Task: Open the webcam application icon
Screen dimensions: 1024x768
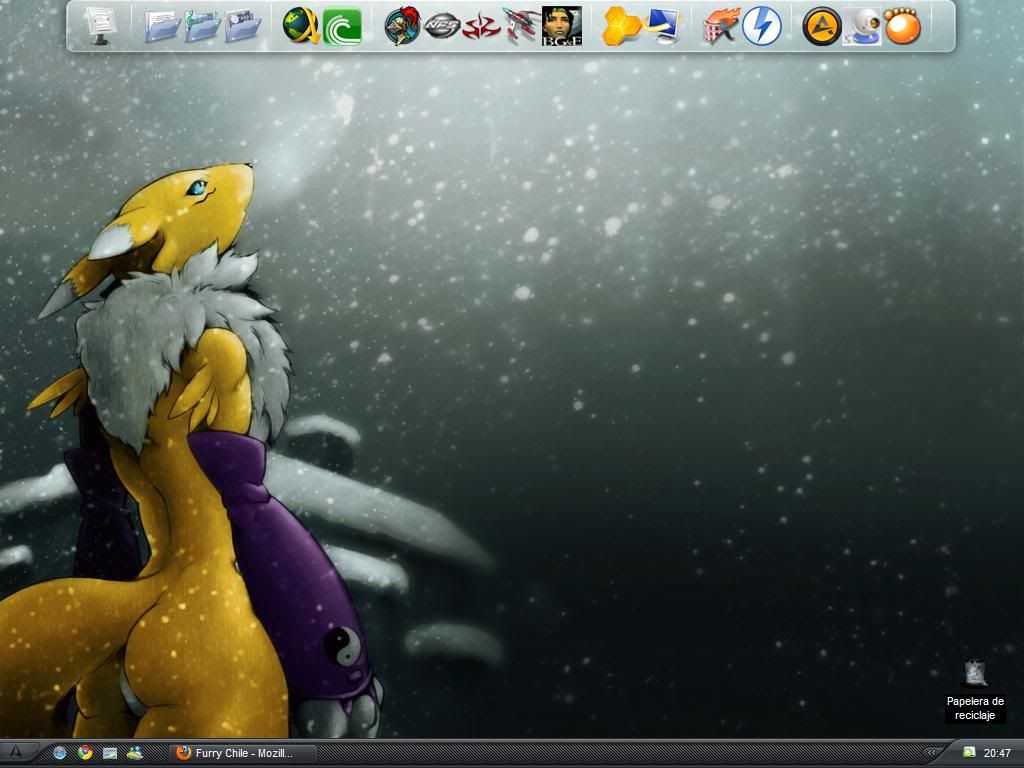Action: [862, 26]
